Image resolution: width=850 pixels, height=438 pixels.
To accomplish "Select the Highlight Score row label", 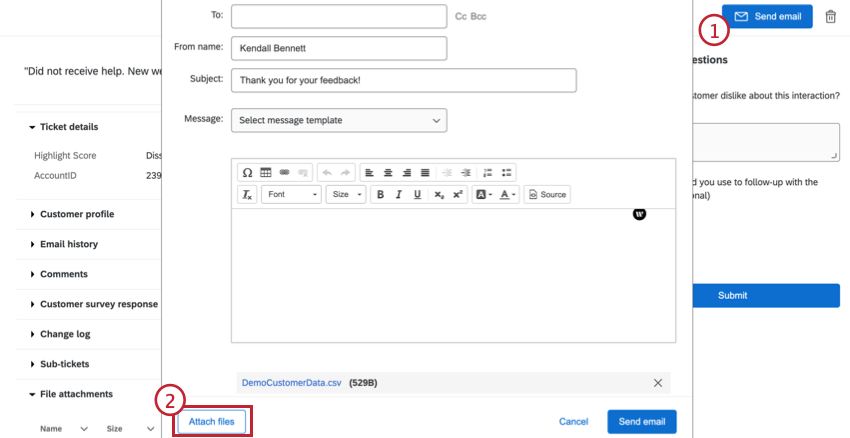I will tap(65, 156).
